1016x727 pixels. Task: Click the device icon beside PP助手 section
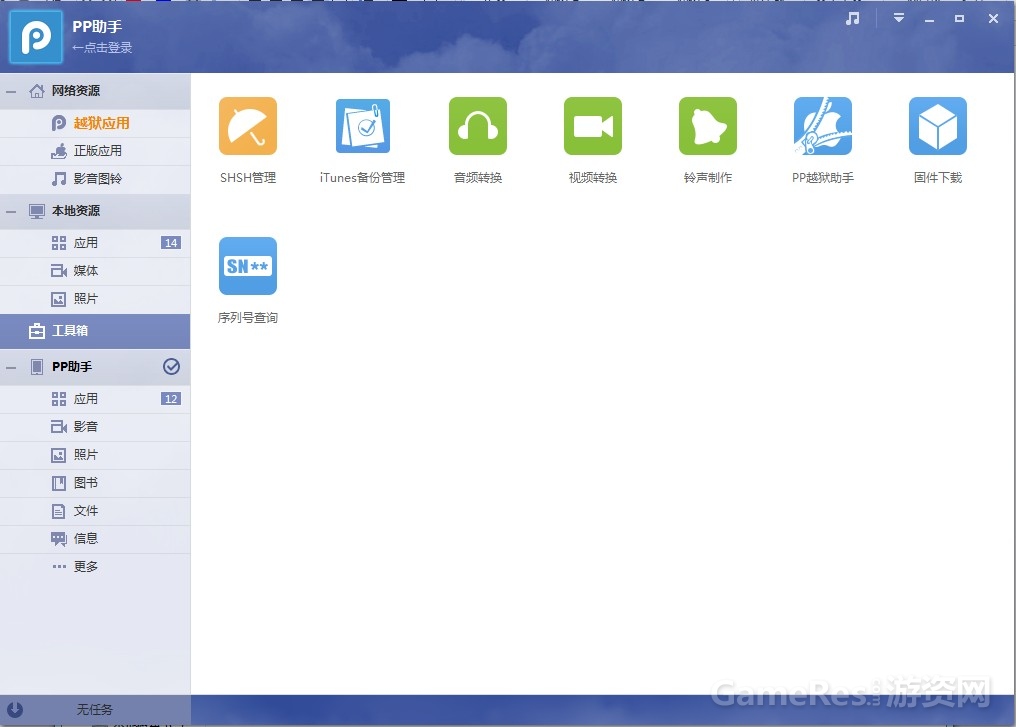pyautogui.click(x=37, y=367)
